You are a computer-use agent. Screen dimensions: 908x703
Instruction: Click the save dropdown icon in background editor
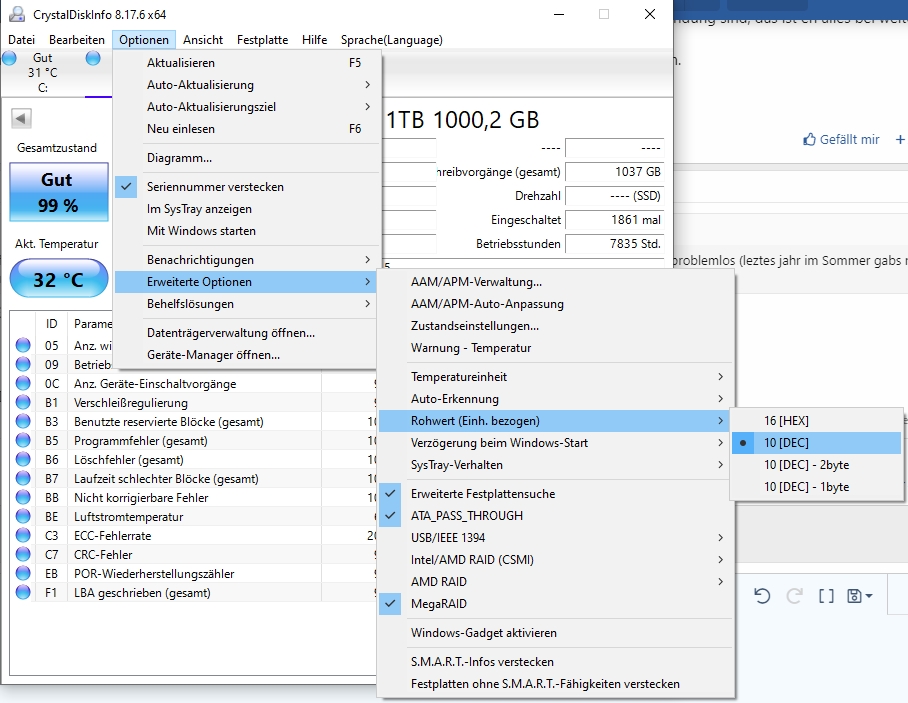tap(859, 596)
